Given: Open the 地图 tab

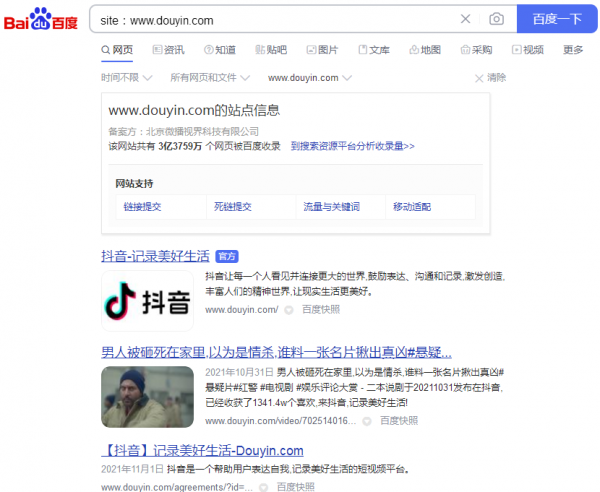Looking at the screenshot, I should [x=425, y=50].
